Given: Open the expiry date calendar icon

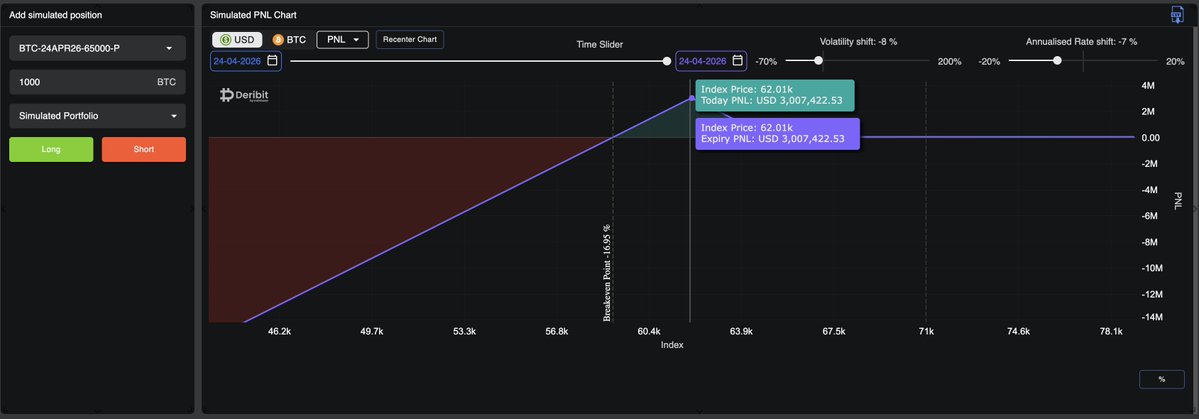Looking at the screenshot, I should pyautogui.click(x=737, y=60).
